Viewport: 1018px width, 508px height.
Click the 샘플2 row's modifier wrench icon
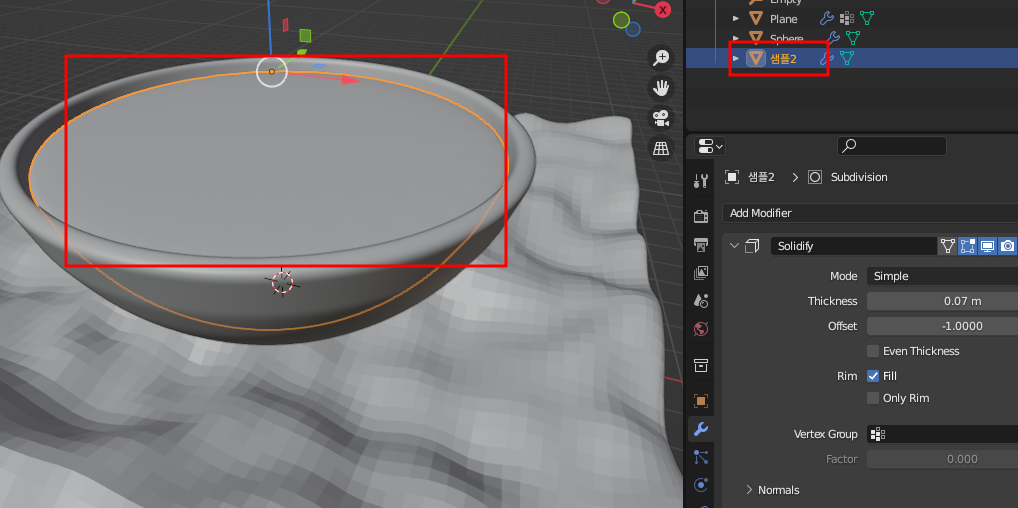[826, 58]
